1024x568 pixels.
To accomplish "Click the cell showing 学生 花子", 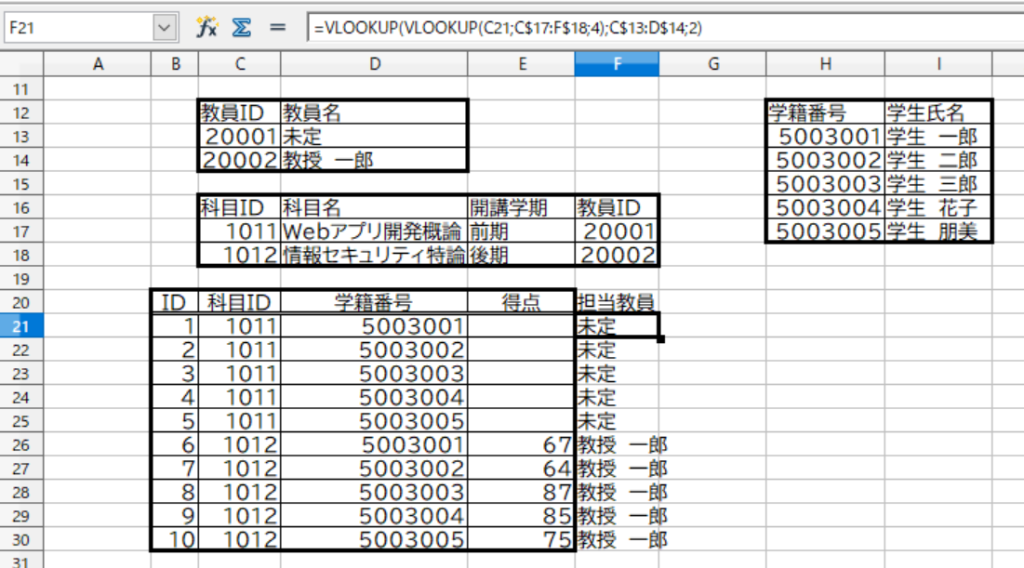I will click(938, 208).
